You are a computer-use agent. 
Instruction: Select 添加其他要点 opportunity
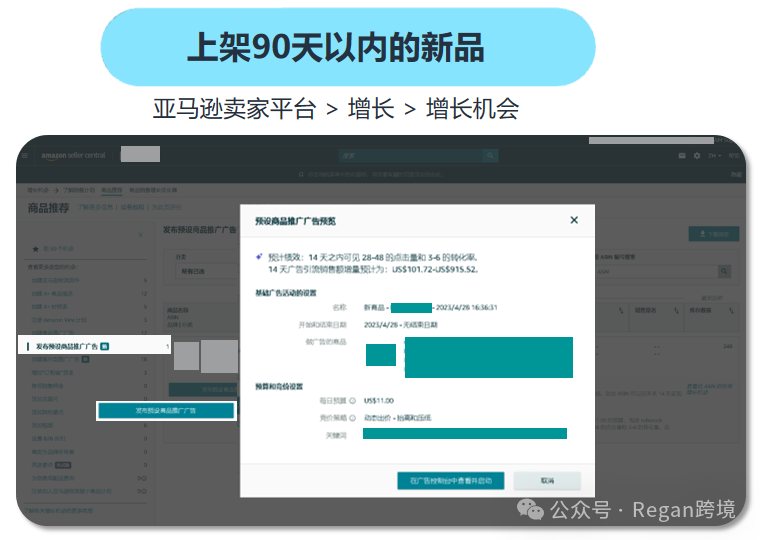(48, 412)
